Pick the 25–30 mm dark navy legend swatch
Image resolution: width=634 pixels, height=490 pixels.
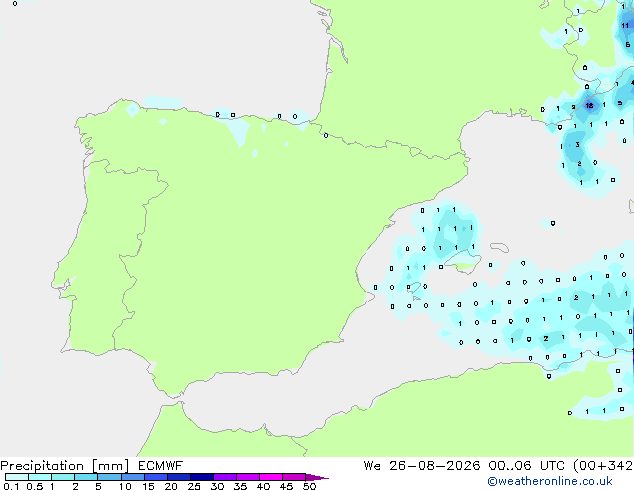click(x=202, y=477)
